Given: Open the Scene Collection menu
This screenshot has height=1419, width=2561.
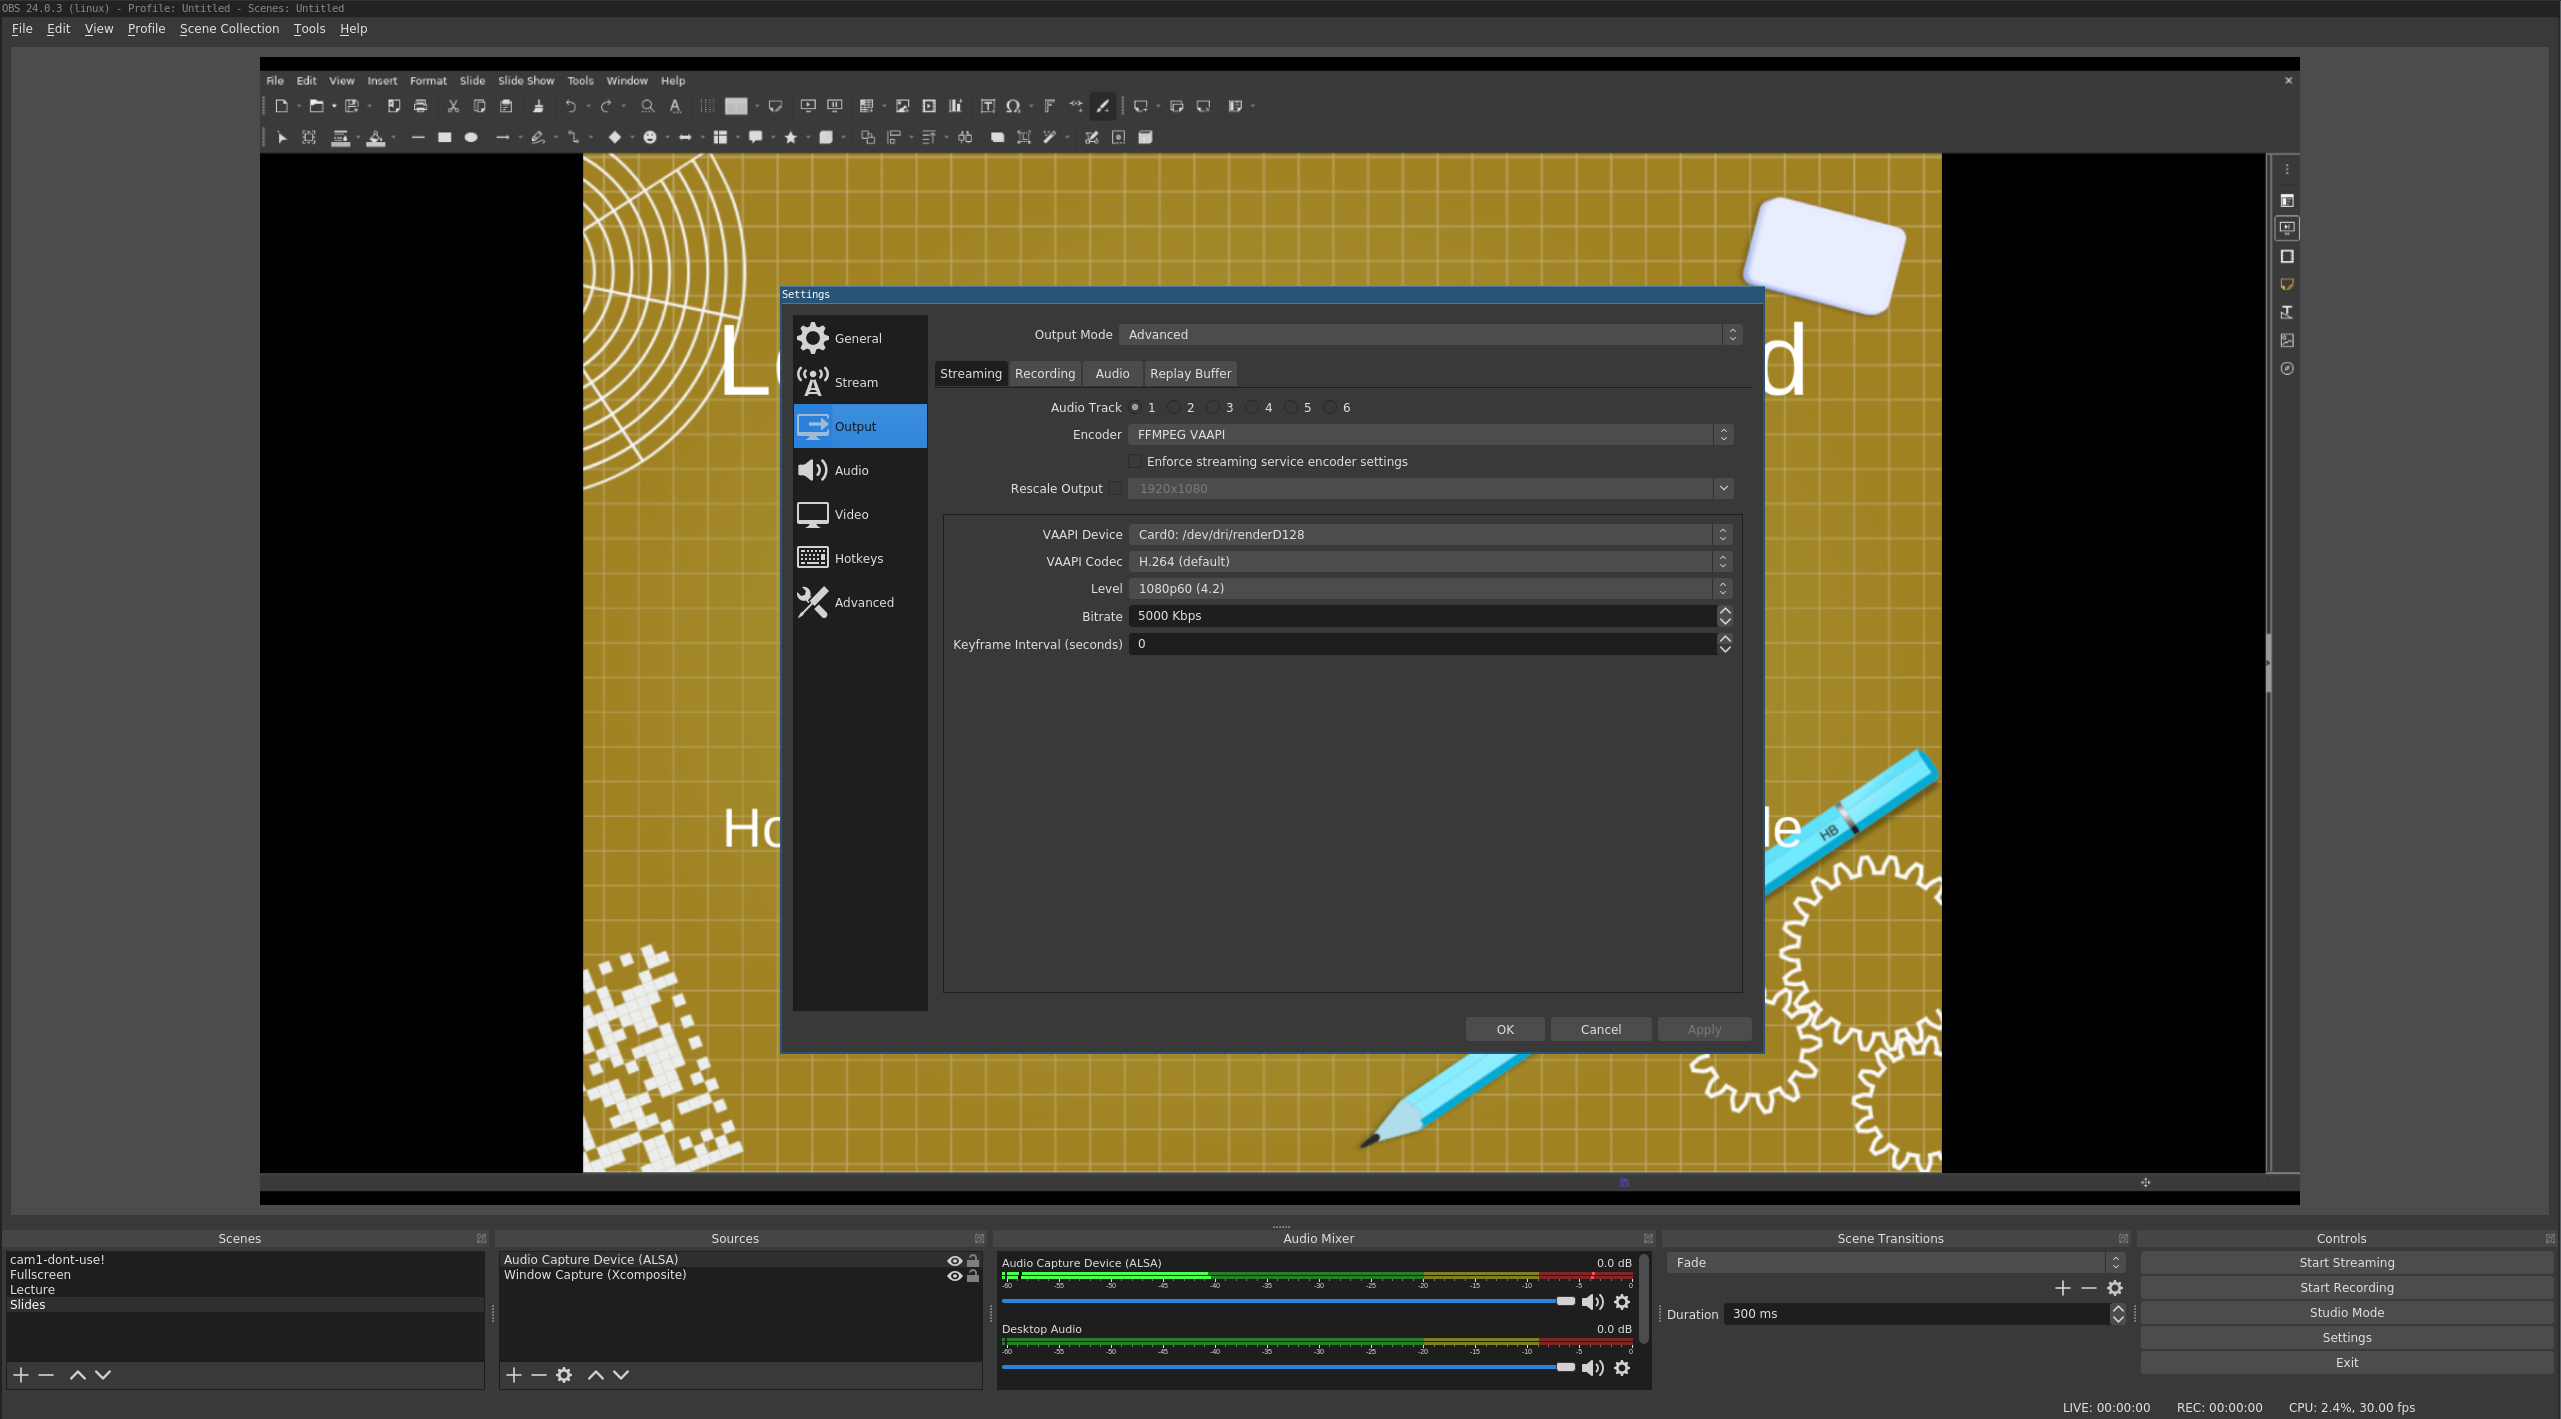Looking at the screenshot, I should pos(229,28).
